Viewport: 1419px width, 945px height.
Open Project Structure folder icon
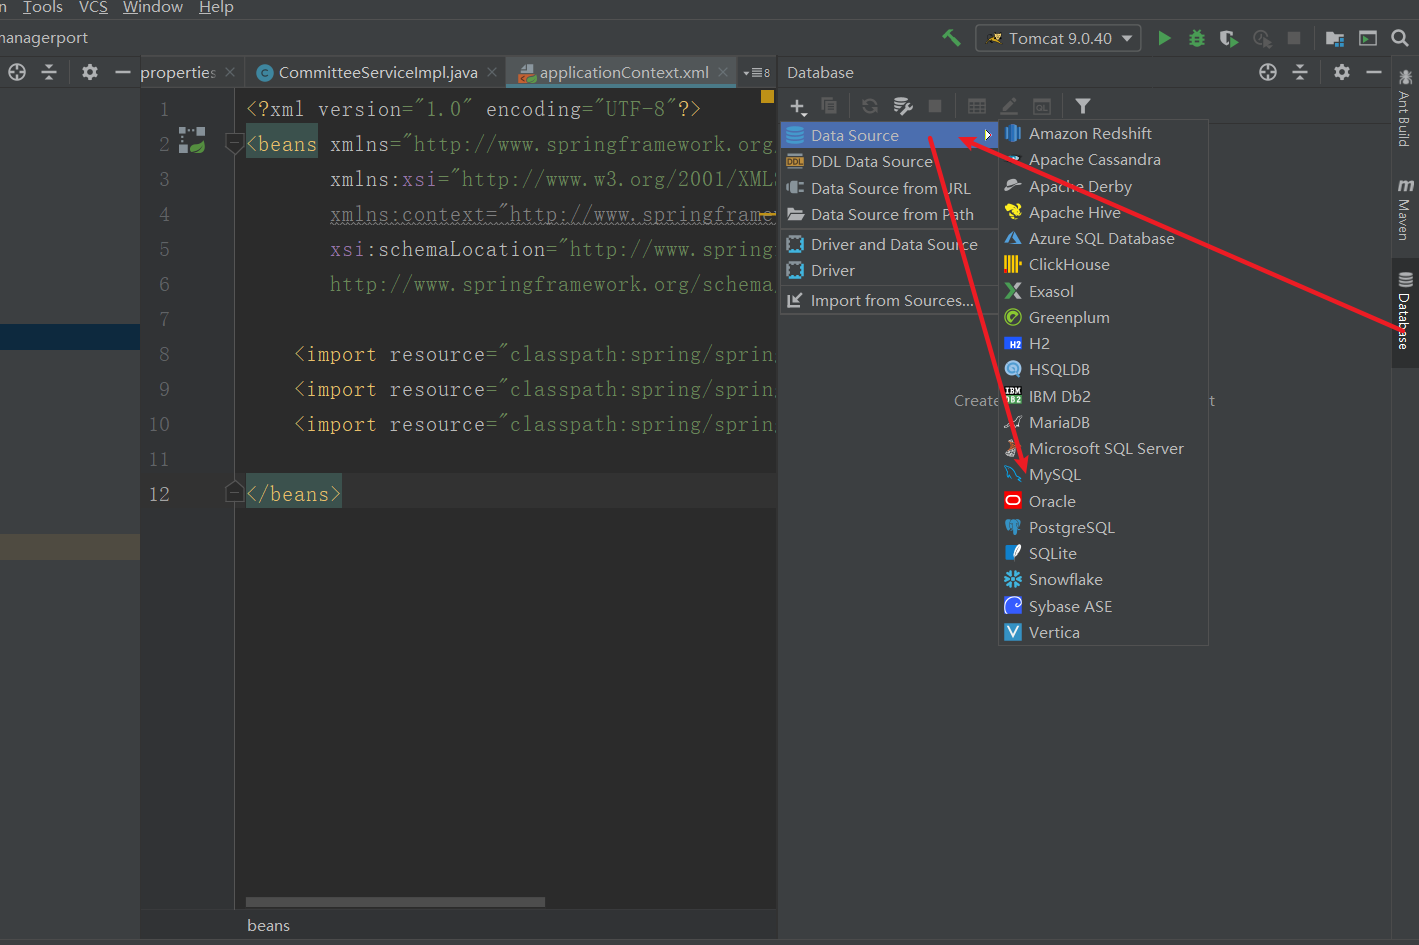(1335, 38)
